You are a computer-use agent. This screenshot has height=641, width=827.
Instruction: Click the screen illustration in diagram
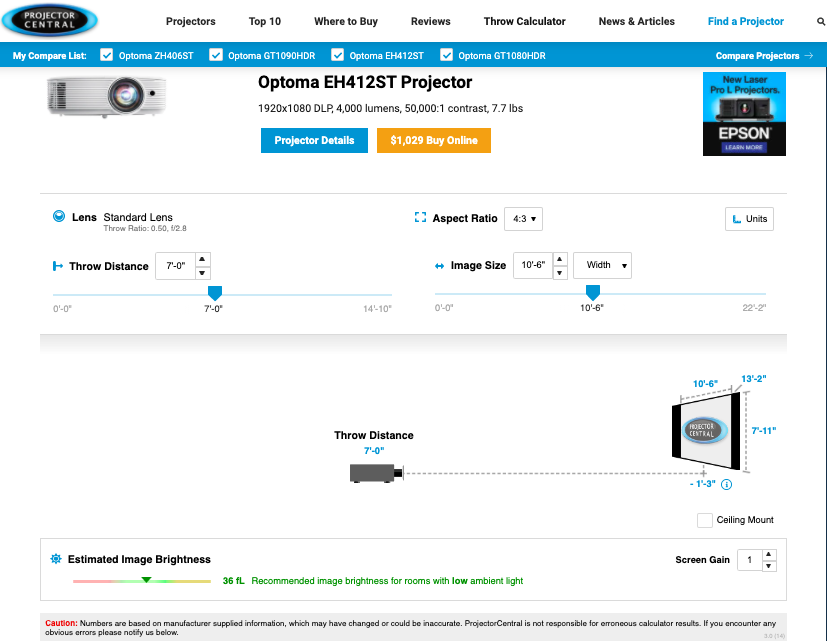click(x=706, y=431)
